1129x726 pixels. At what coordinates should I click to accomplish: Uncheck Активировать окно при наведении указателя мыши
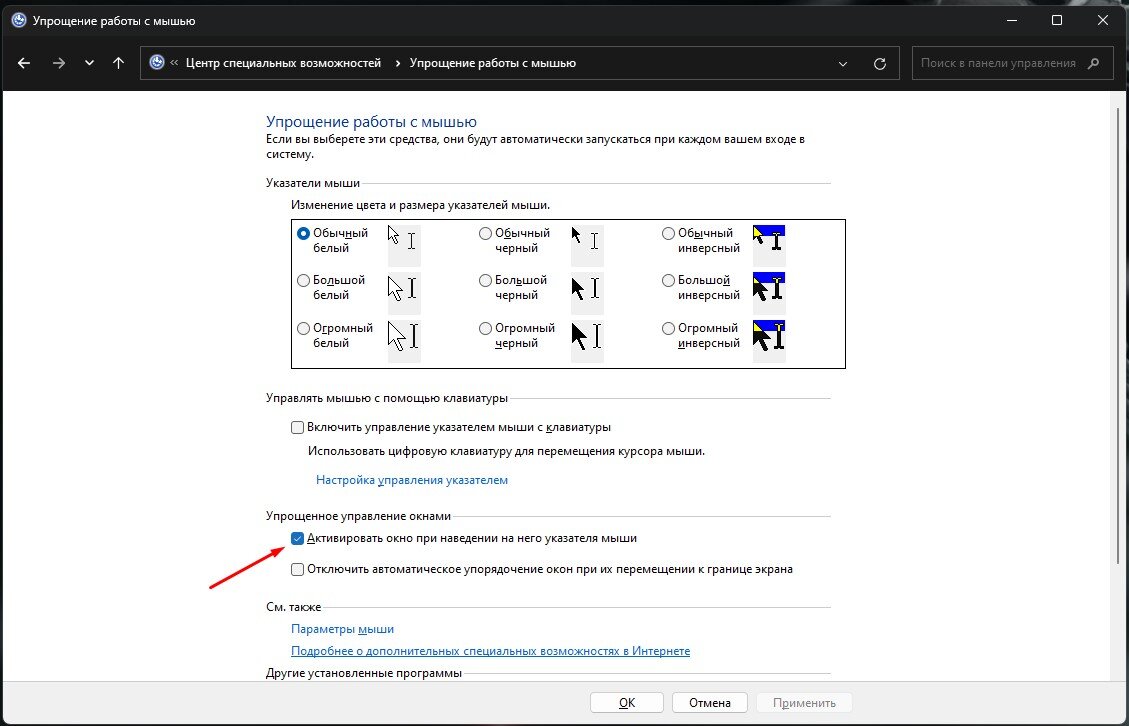pyautogui.click(x=297, y=538)
